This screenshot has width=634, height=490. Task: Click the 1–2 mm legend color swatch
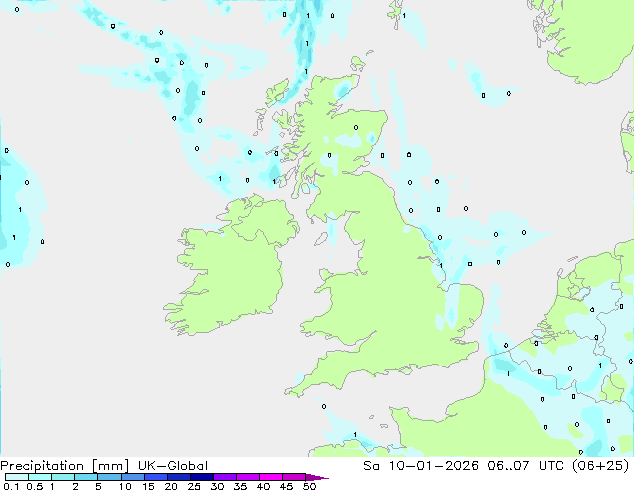(x=63, y=477)
